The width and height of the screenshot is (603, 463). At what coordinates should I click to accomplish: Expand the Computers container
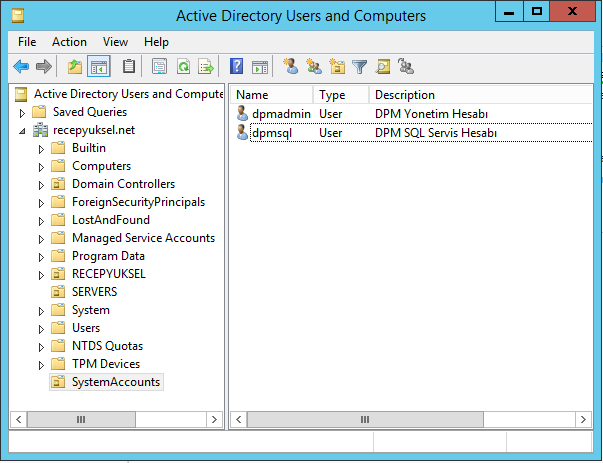tap(41, 167)
